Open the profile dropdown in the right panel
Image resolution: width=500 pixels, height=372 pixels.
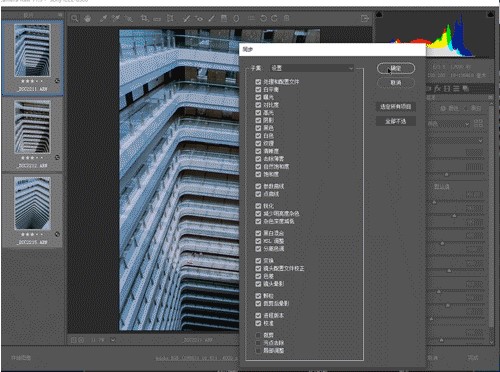click(x=449, y=124)
